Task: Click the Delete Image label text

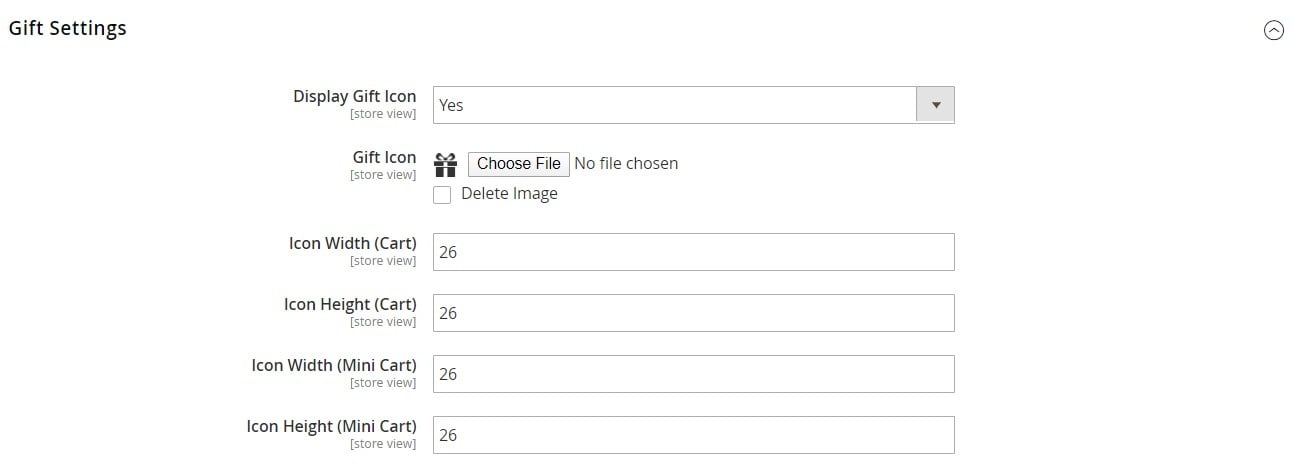Action: [x=509, y=194]
